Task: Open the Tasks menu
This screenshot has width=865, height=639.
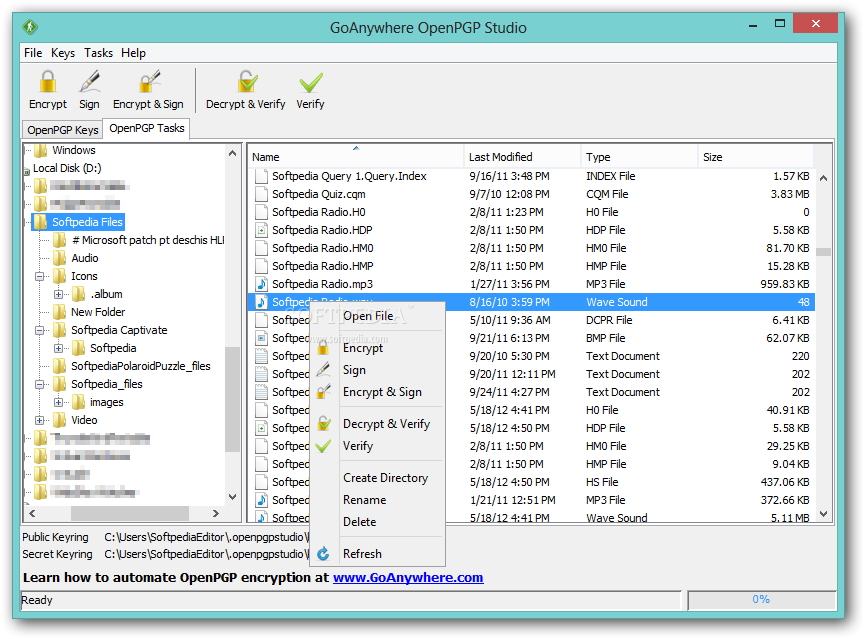Action: (x=98, y=53)
